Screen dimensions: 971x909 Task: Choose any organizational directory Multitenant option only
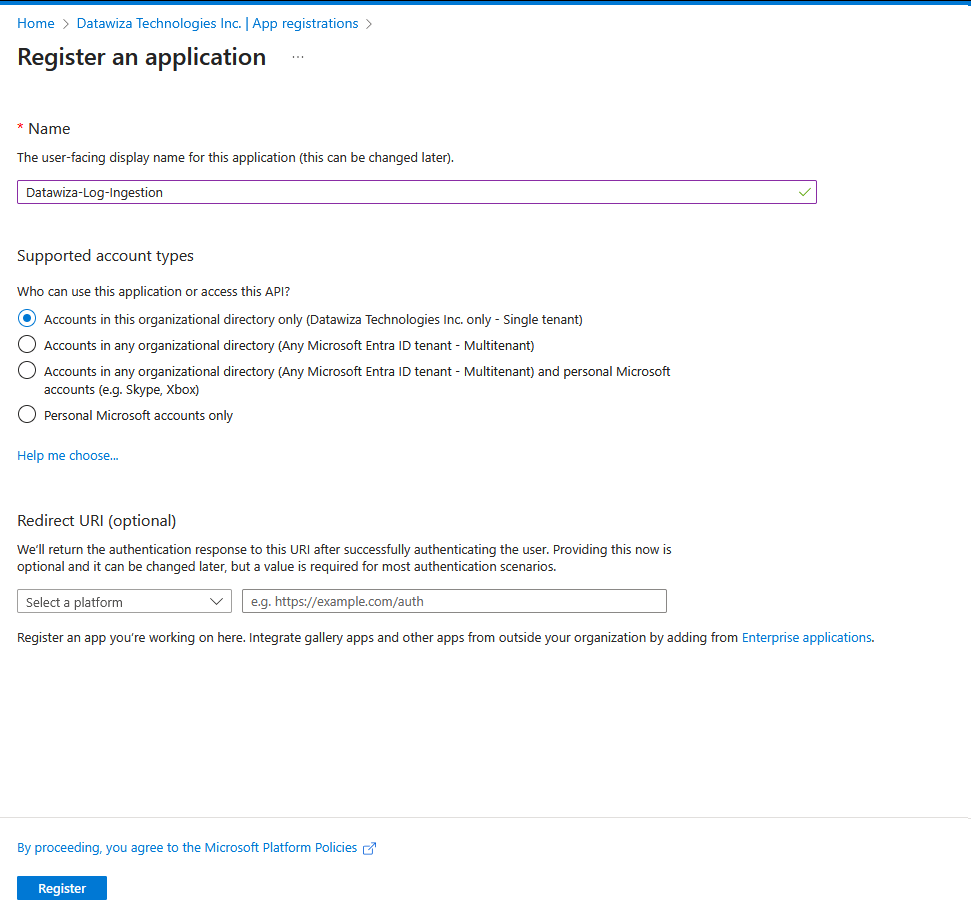click(27, 345)
